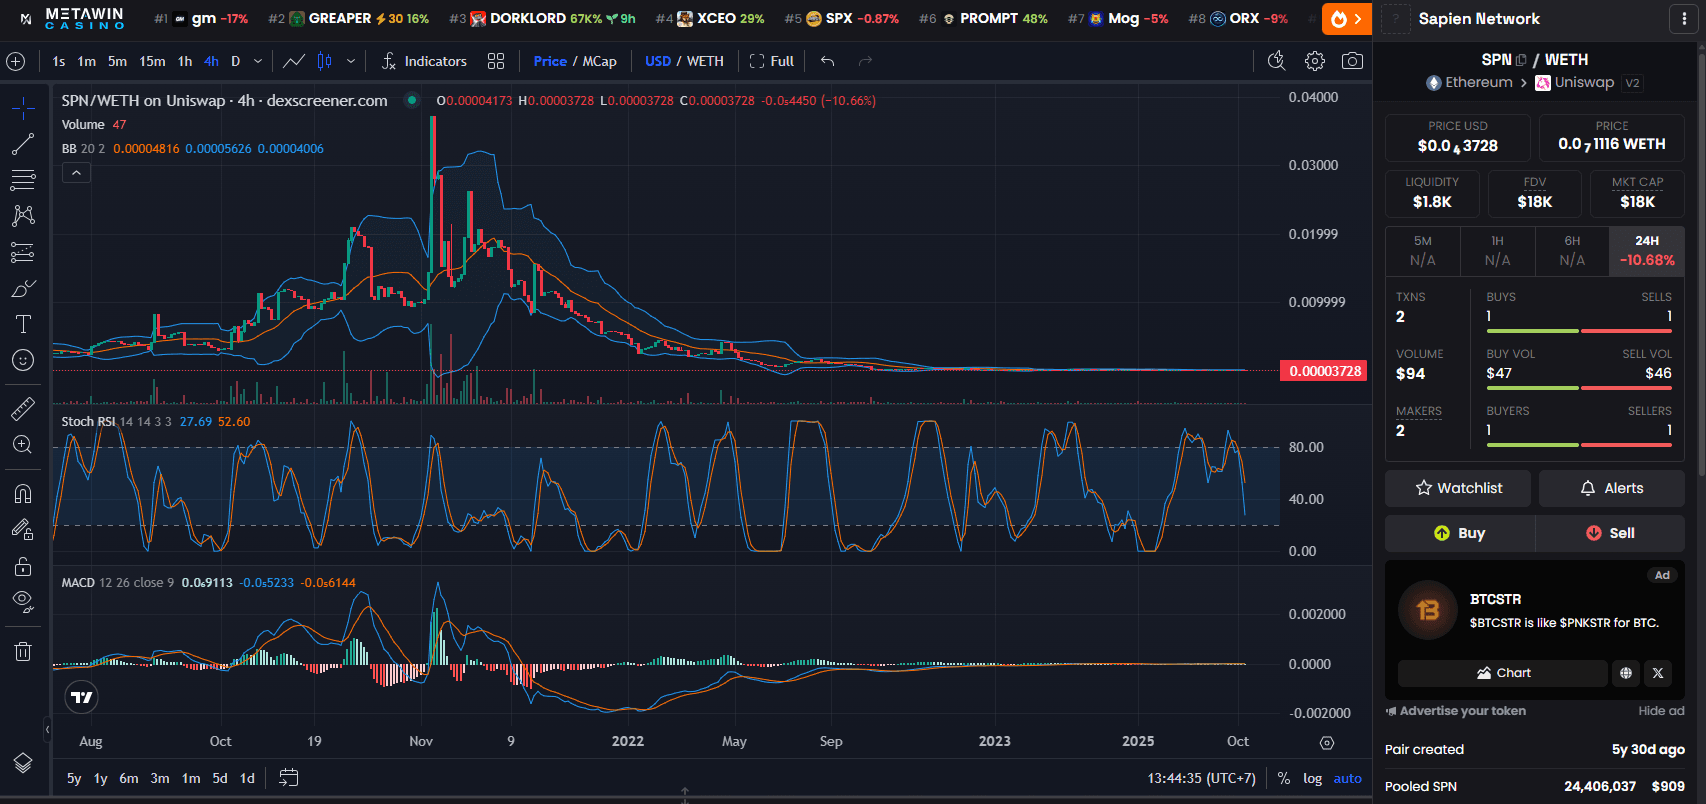Select the 24H price change tab
This screenshot has height=804, width=1706.
tap(1647, 250)
